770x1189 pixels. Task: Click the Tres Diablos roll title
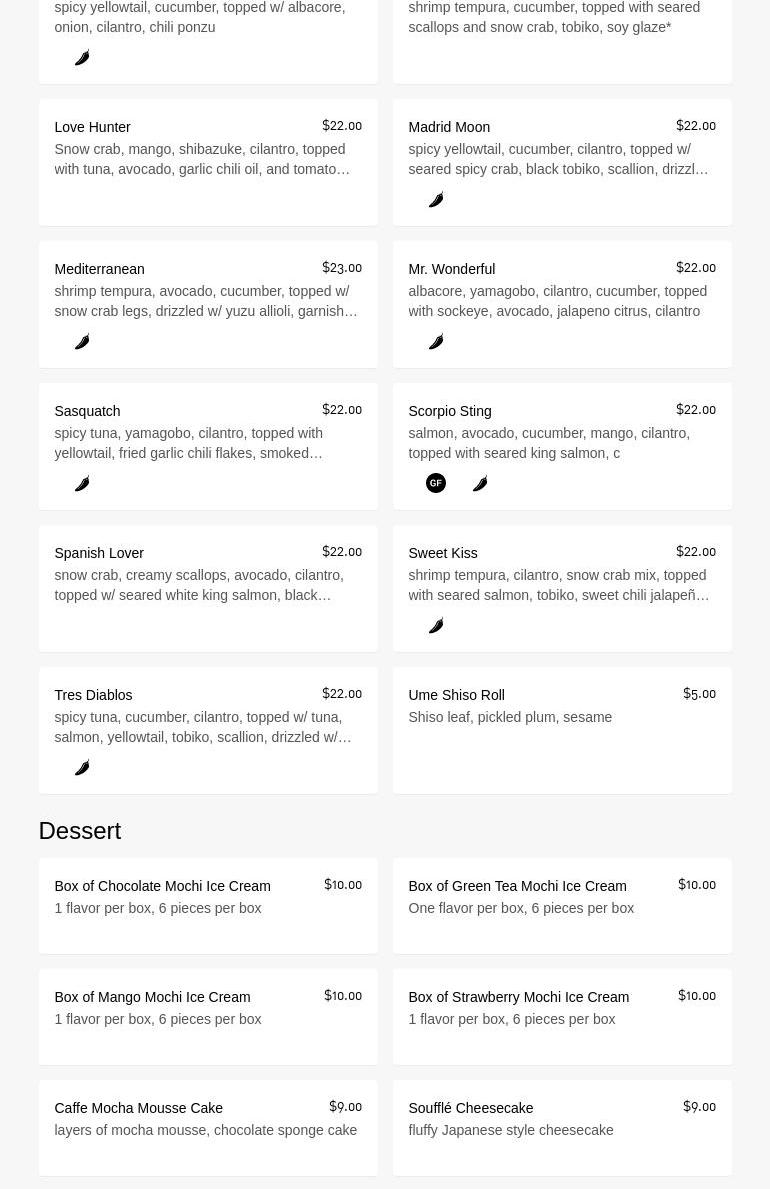tap(93, 695)
